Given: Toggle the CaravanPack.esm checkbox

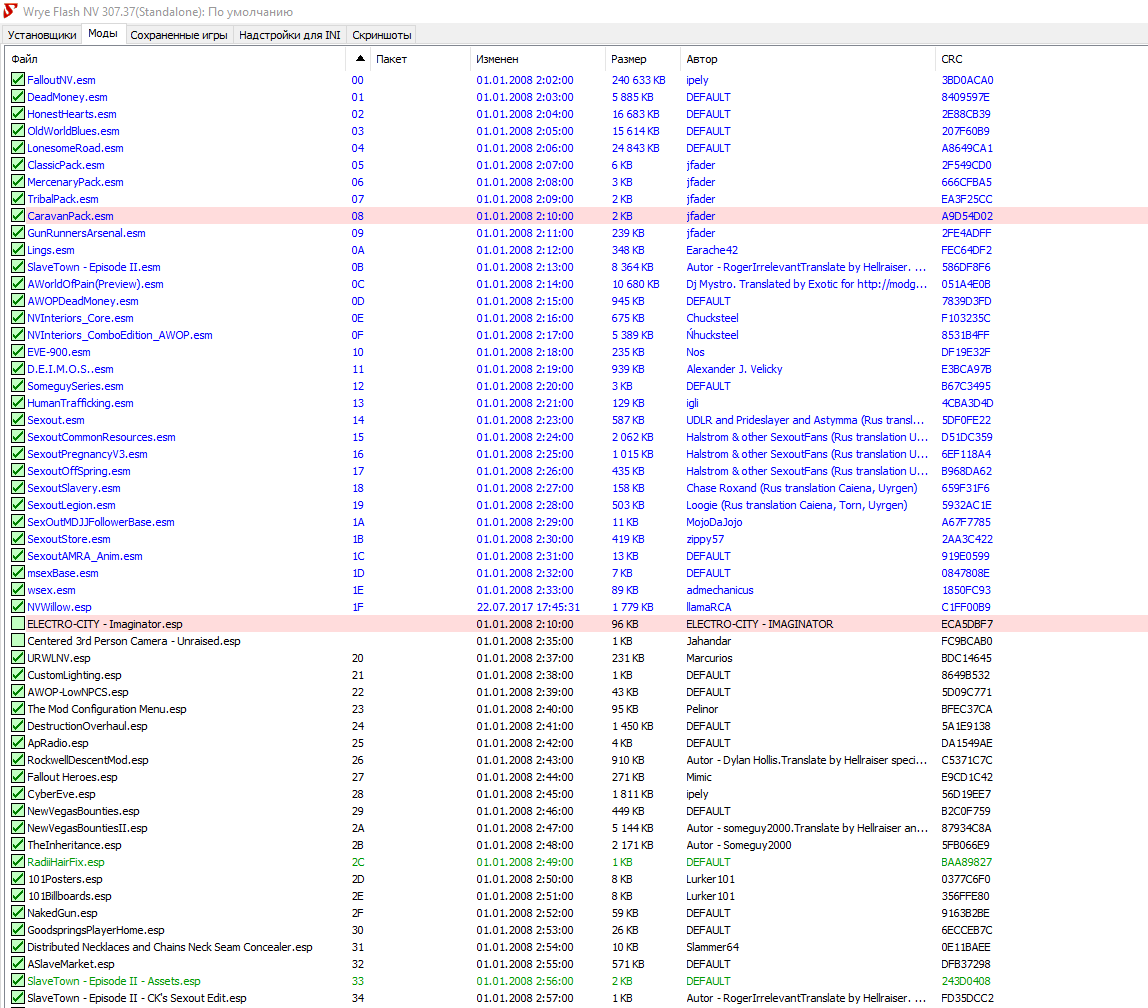Looking at the screenshot, I should click(x=18, y=216).
